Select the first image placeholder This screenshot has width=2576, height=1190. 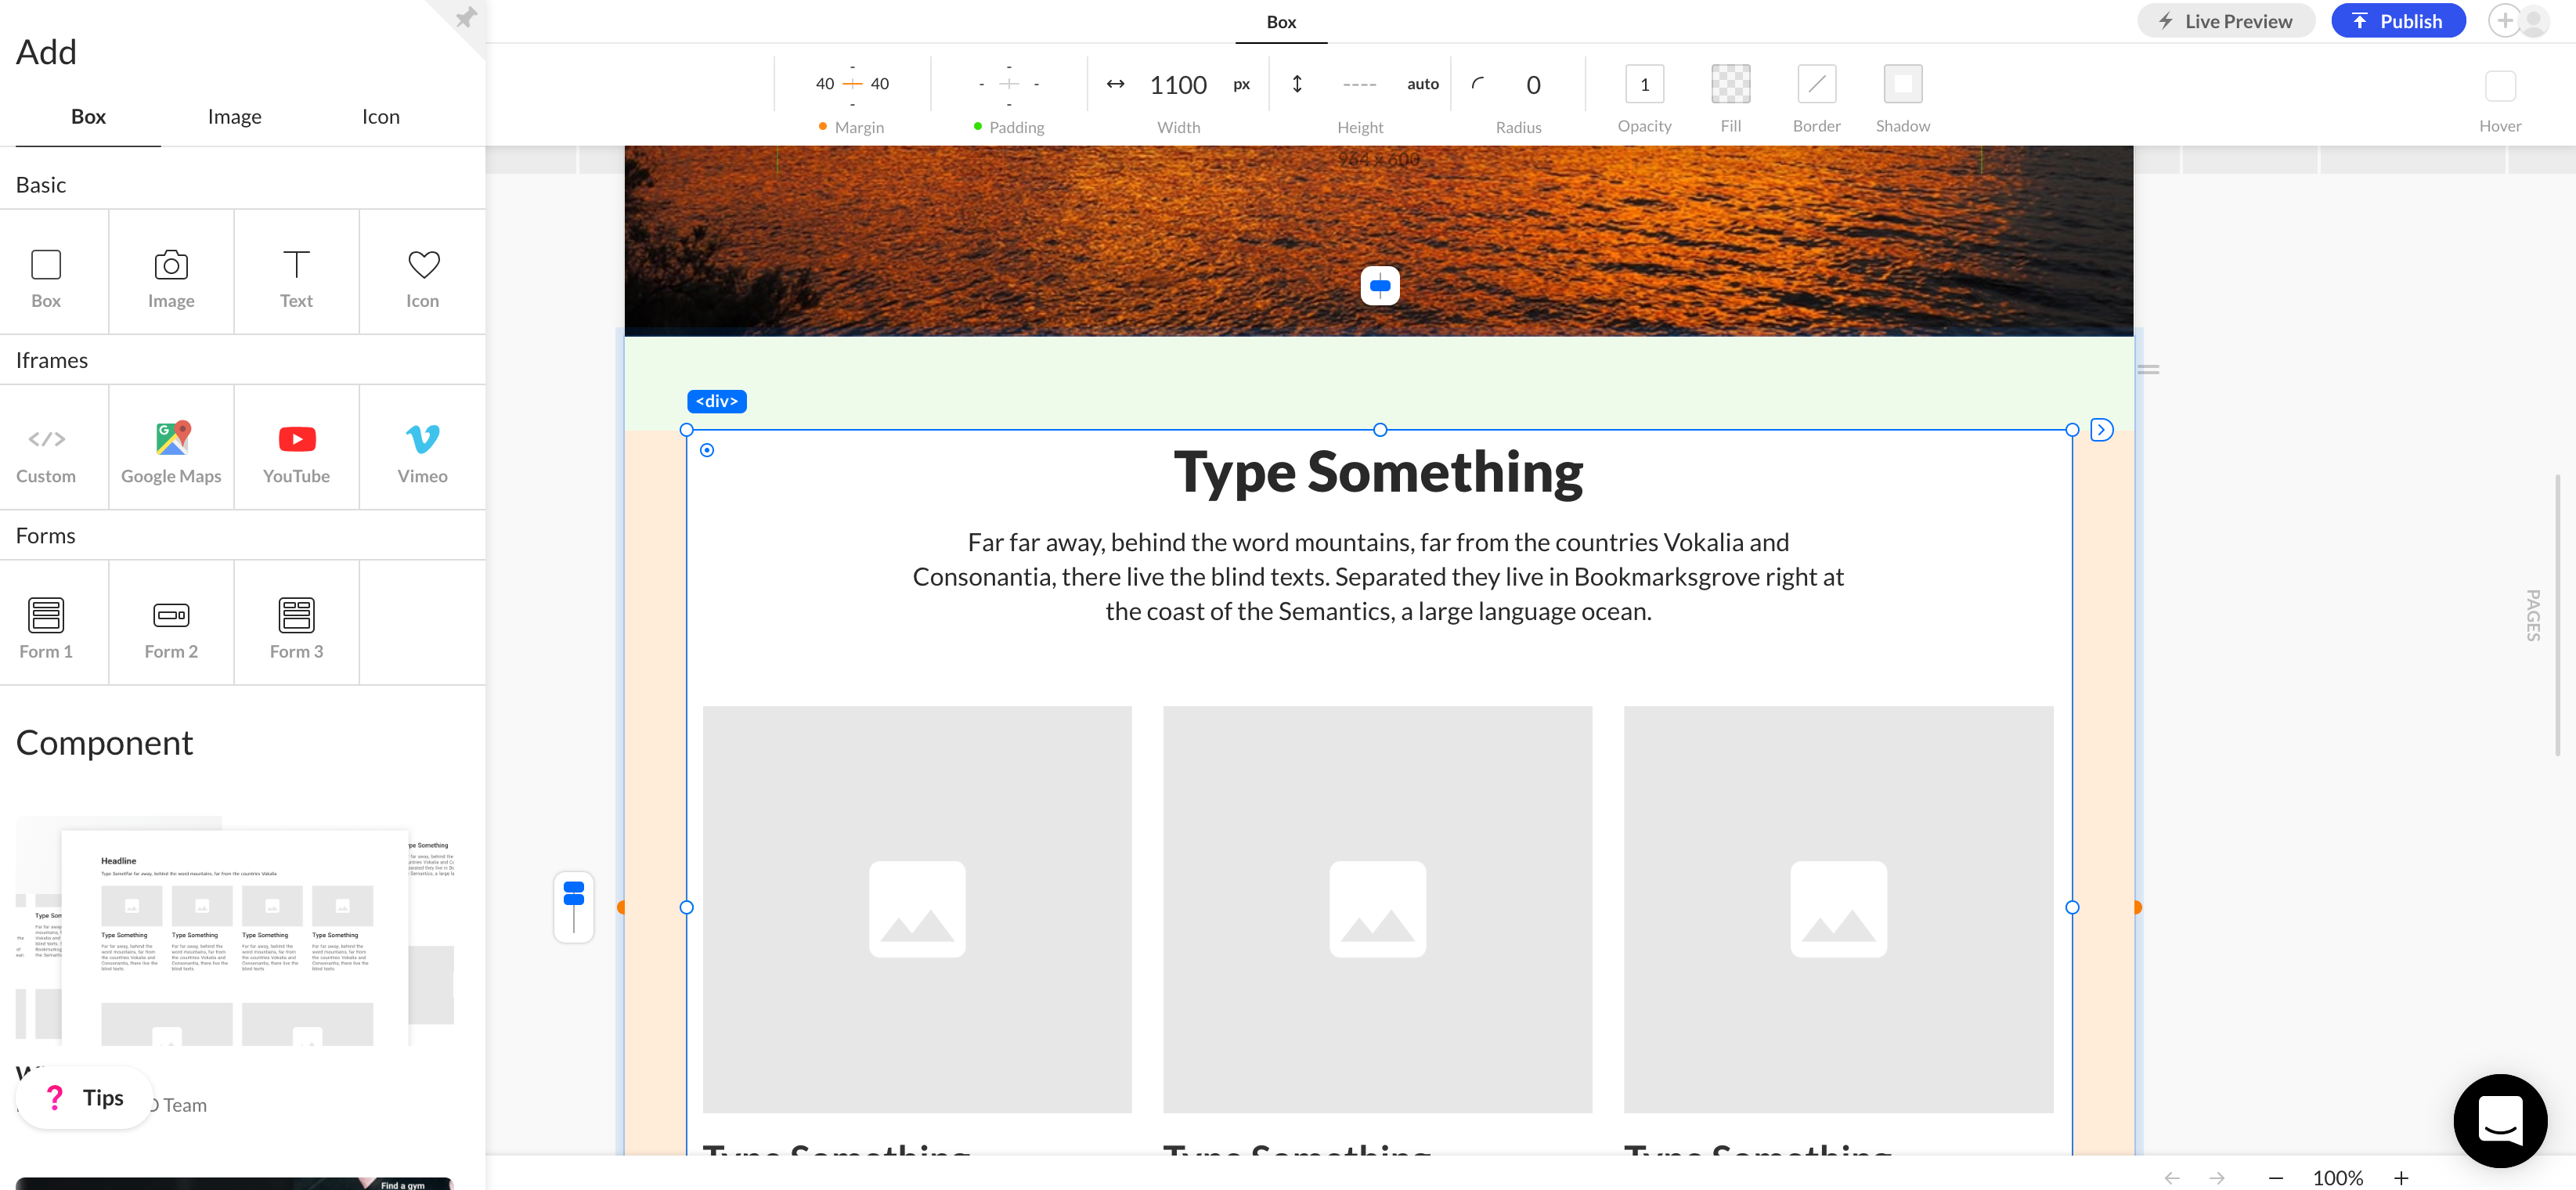point(917,909)
